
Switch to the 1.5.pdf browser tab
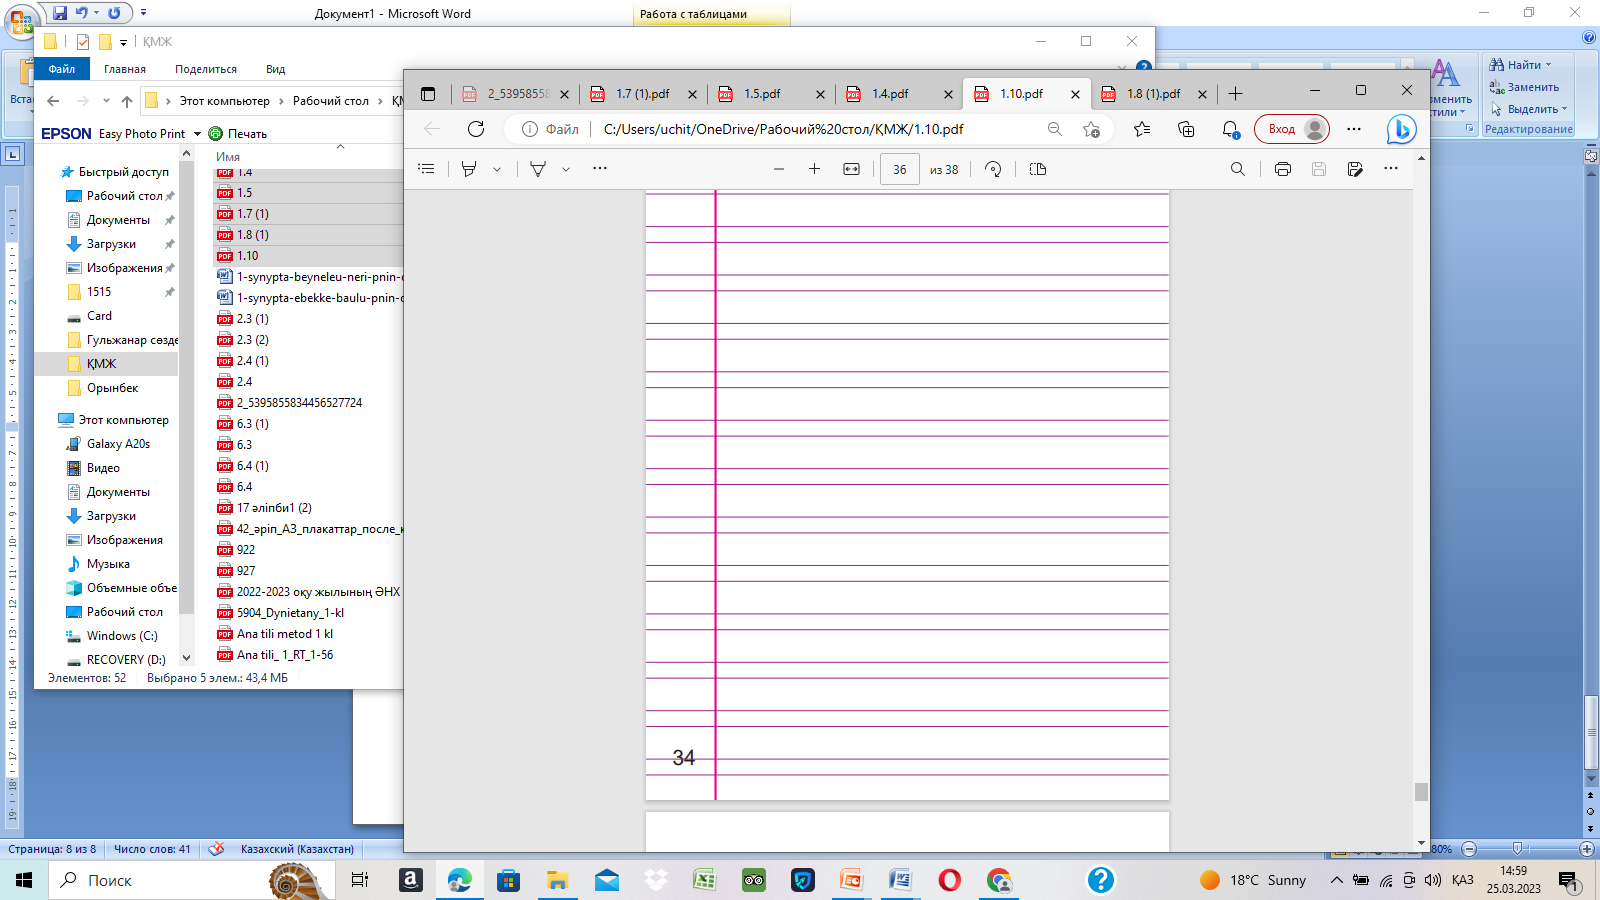pos(762,94)
